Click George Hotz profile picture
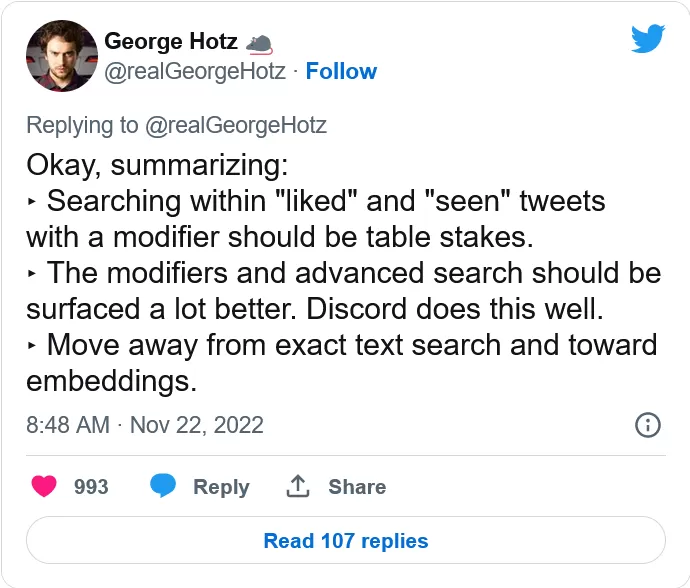 pyautogui.click(x=62, y=56)
